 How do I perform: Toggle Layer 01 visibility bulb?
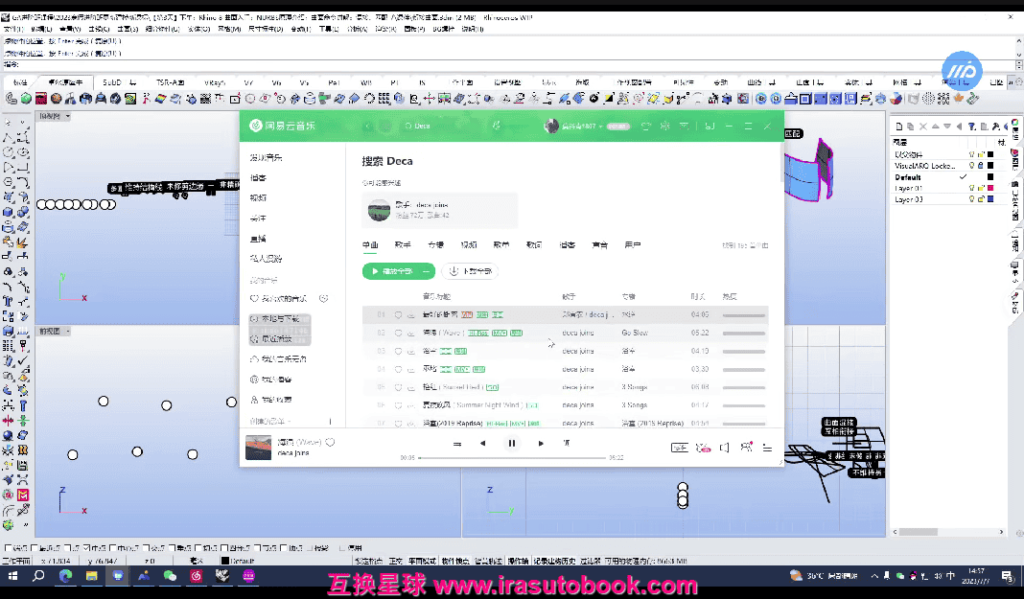972,188
